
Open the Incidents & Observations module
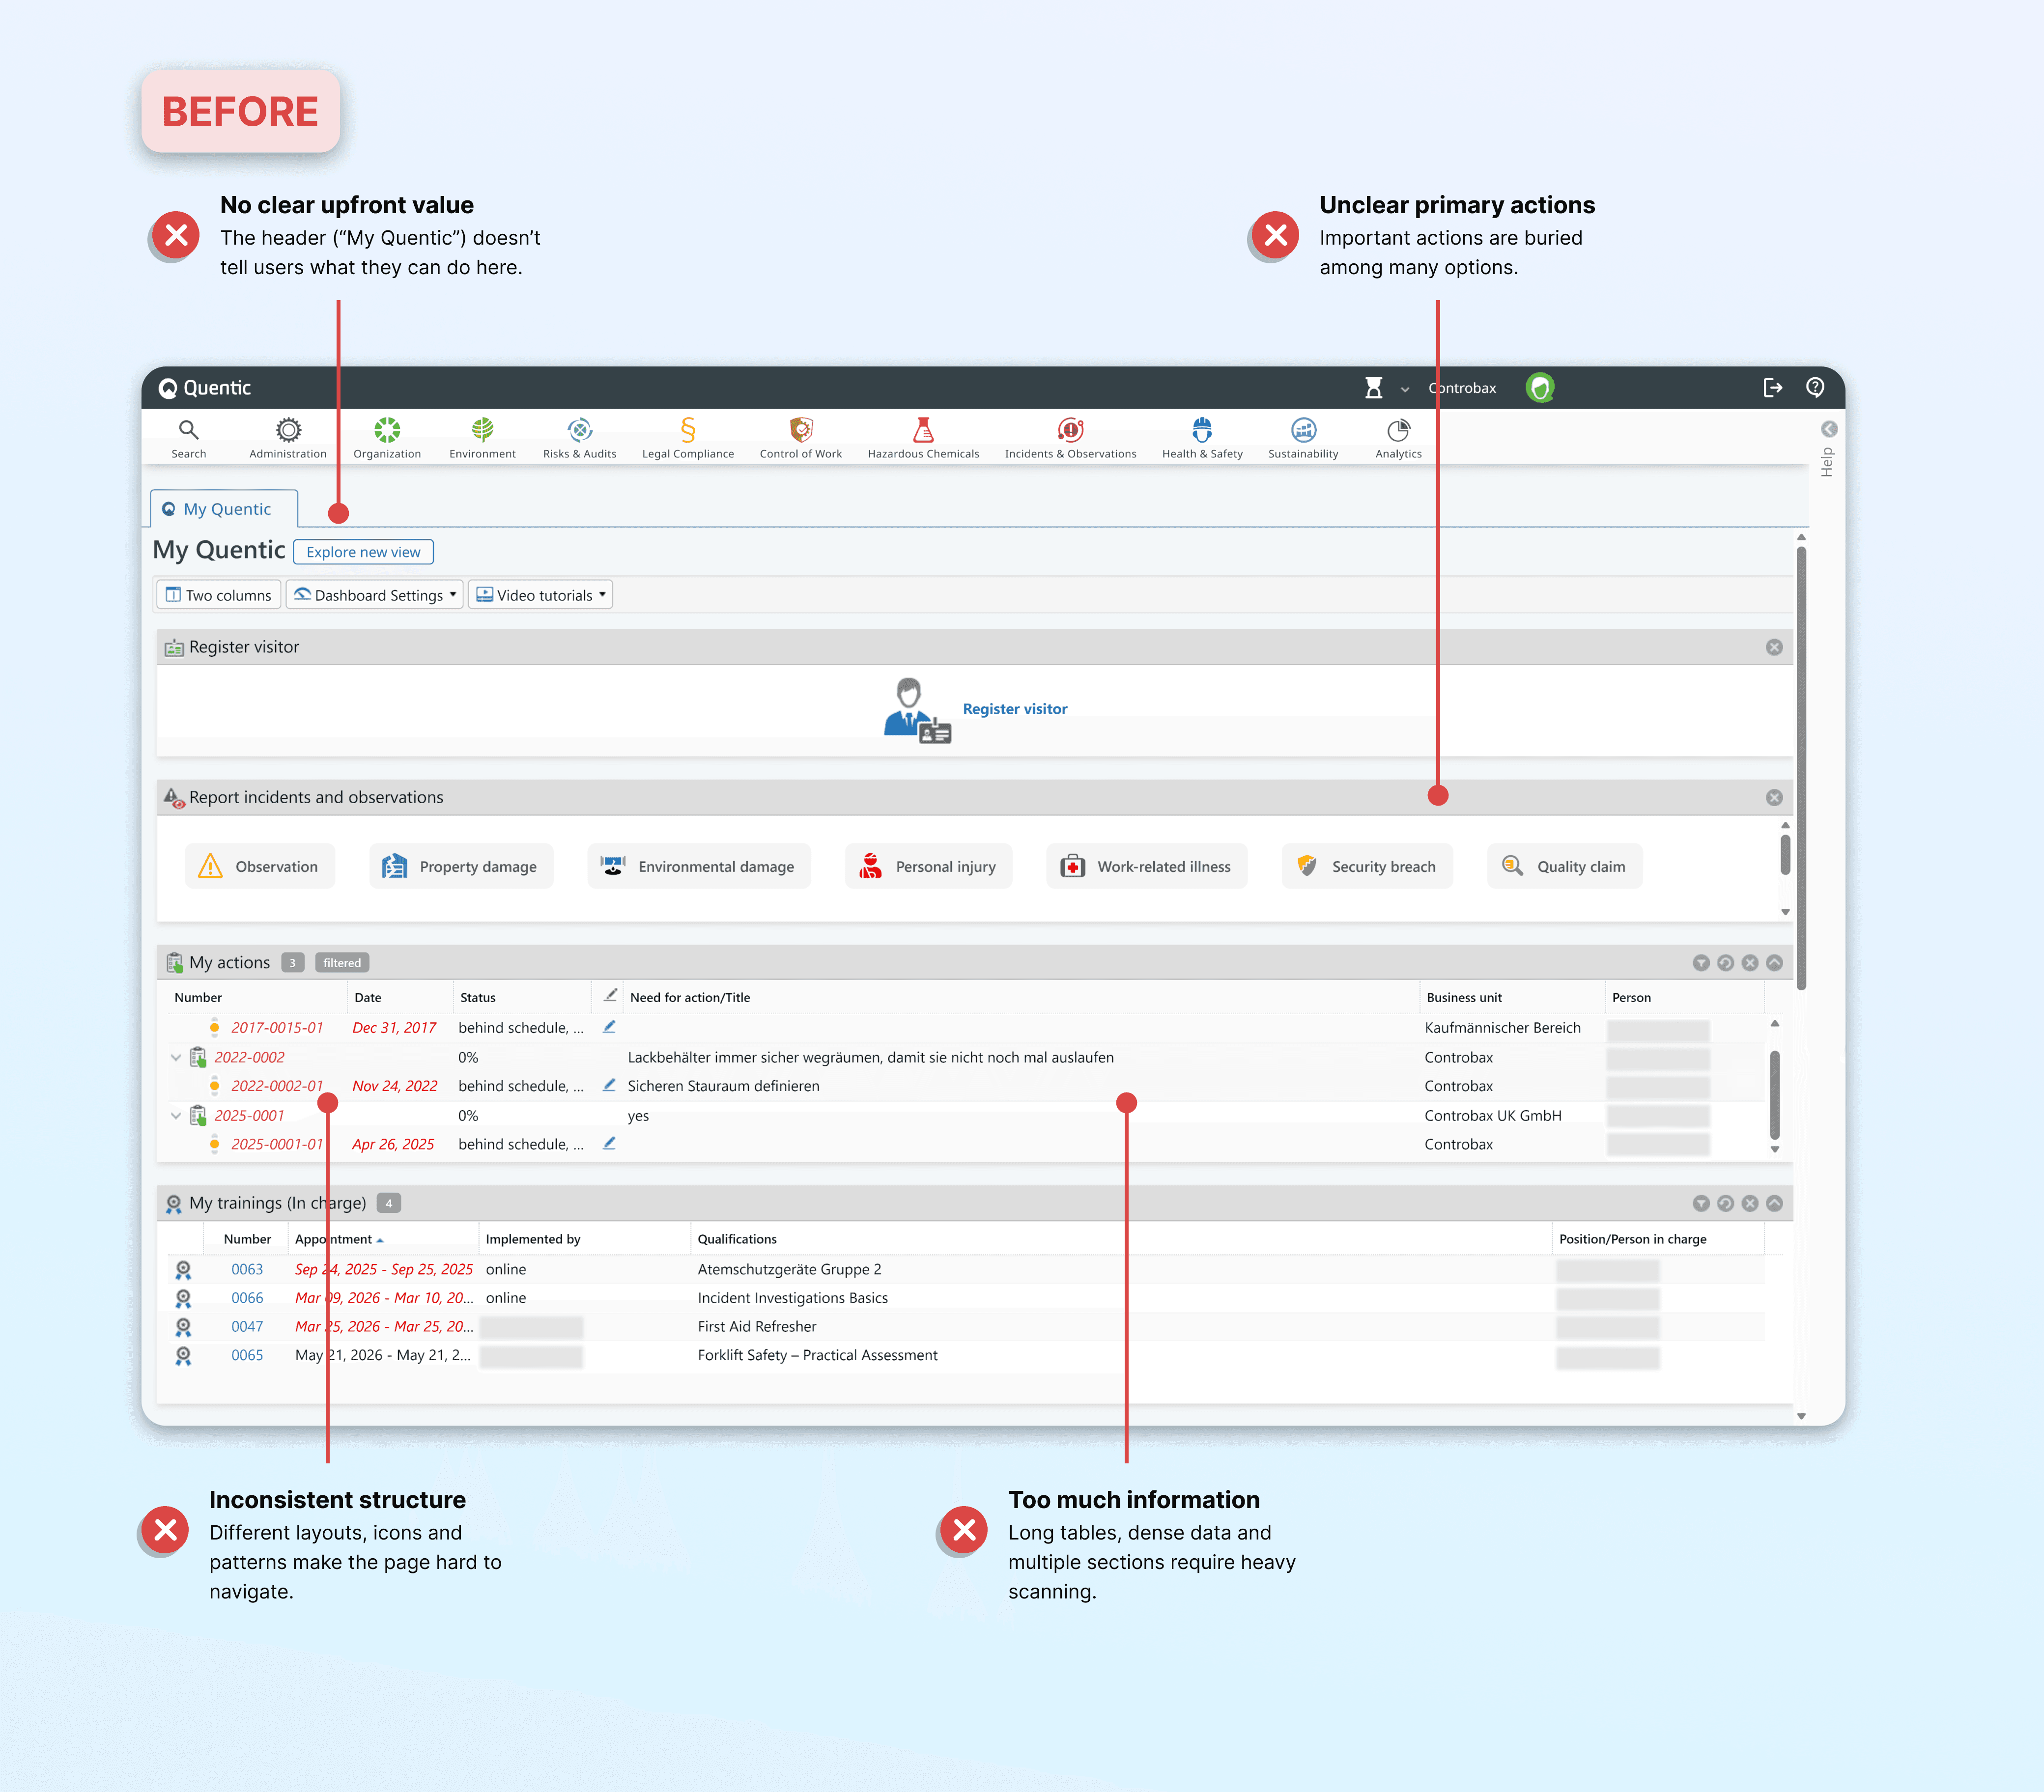1070,438
